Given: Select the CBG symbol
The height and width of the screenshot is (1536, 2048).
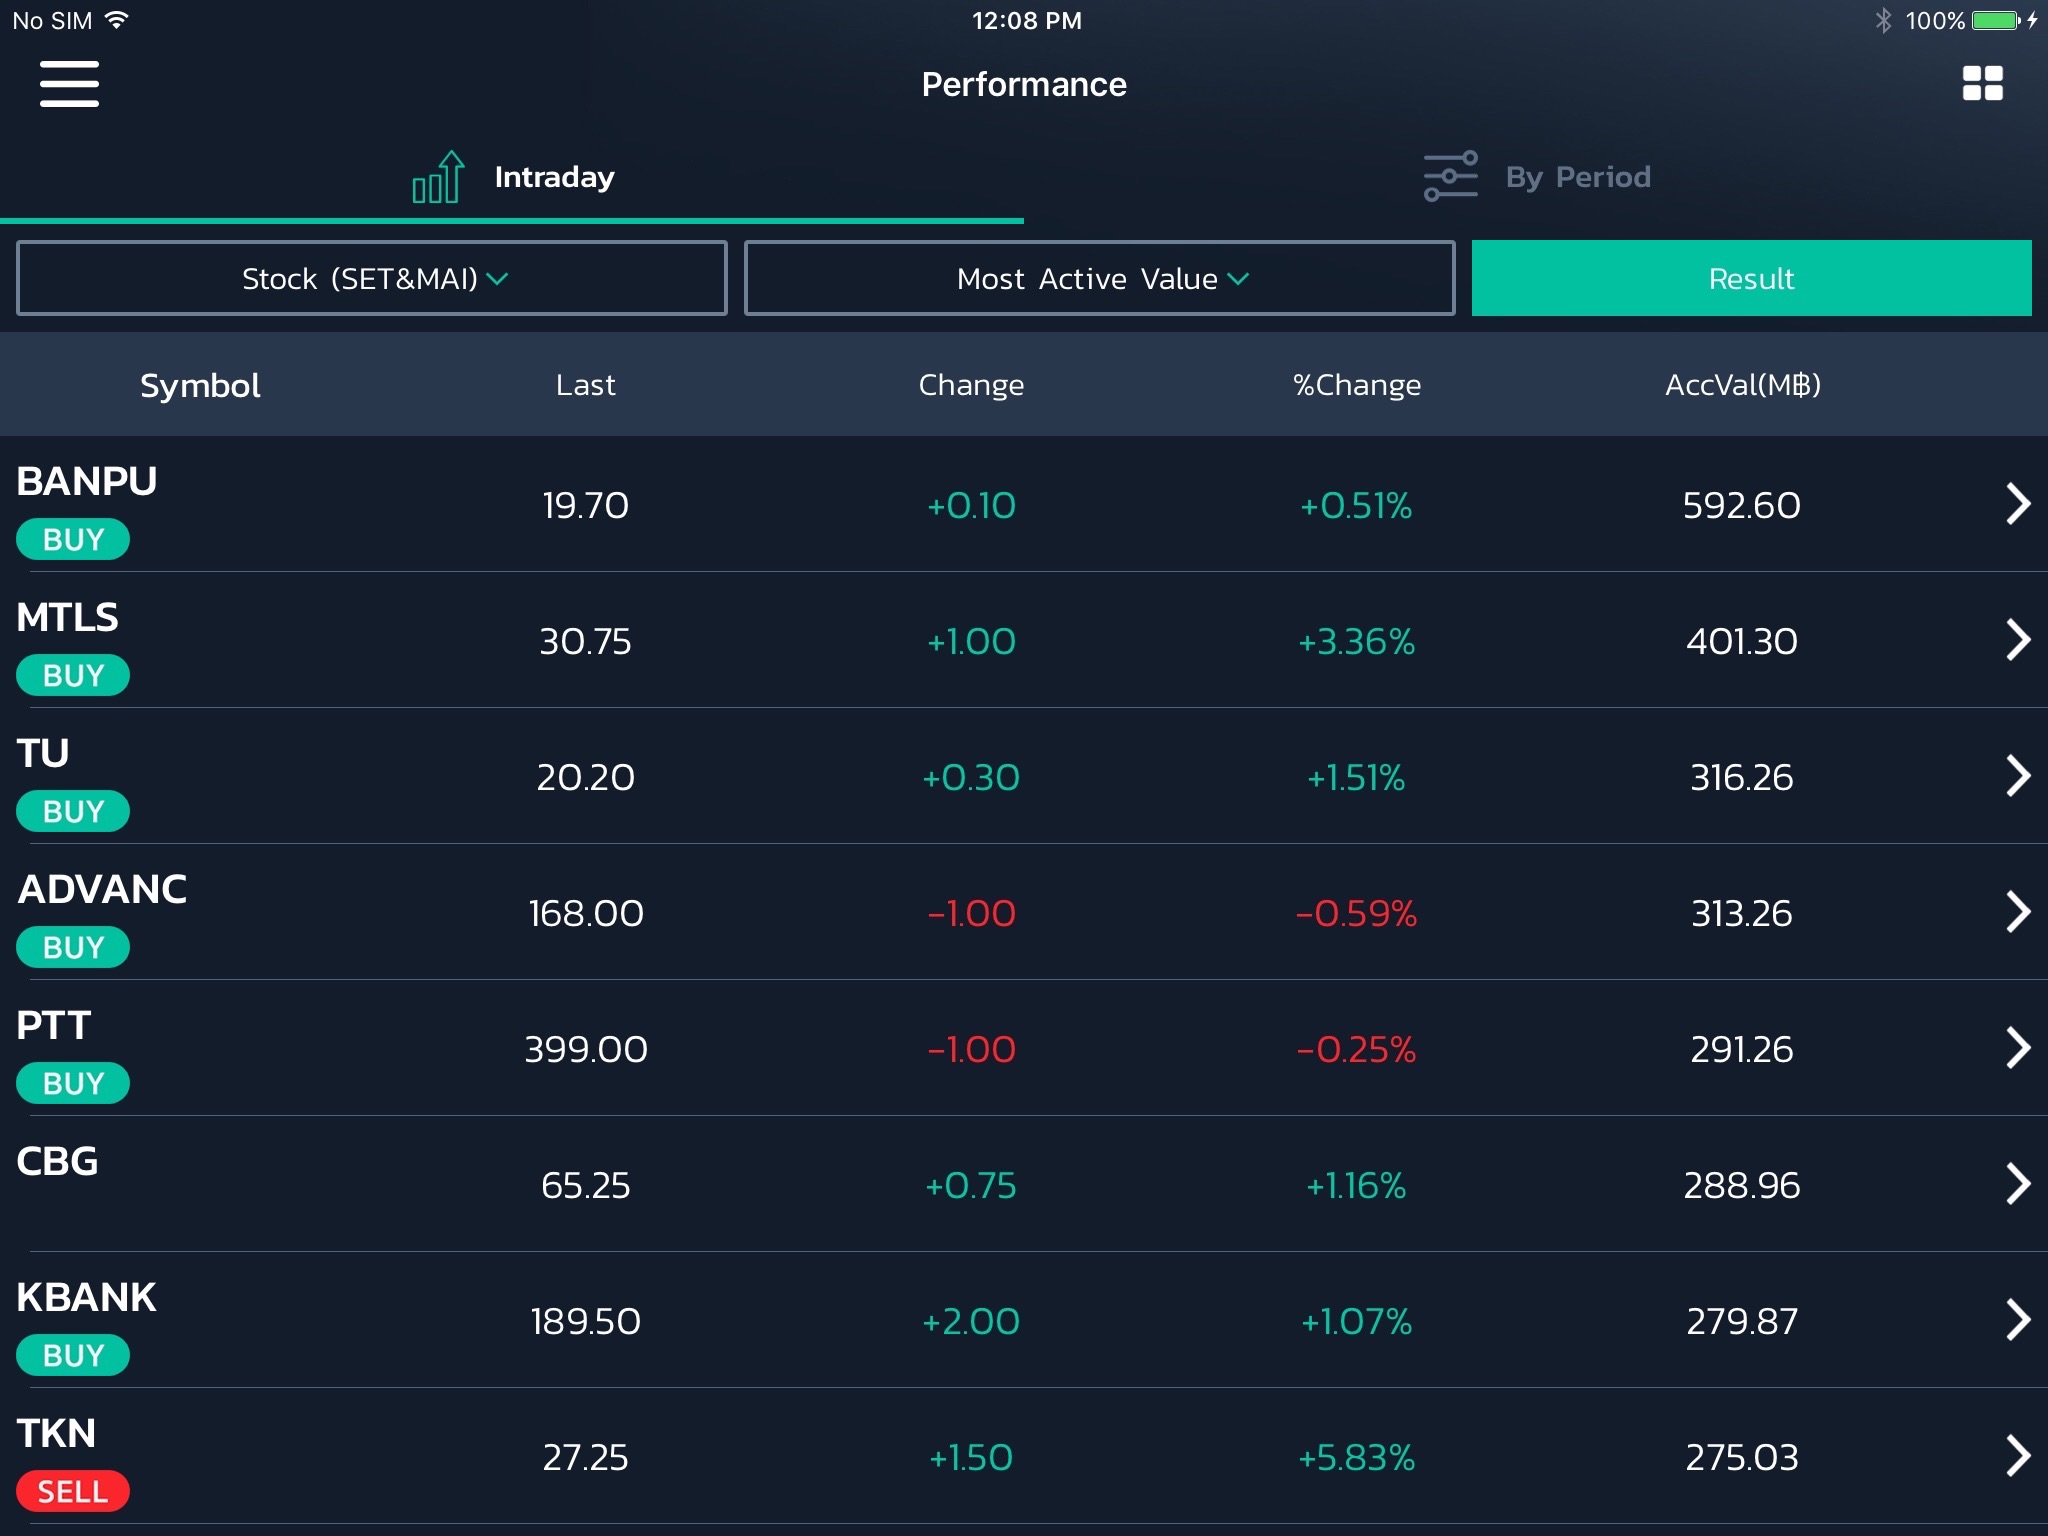Looking at the screenshot, I should click(x=57, y=1161).
